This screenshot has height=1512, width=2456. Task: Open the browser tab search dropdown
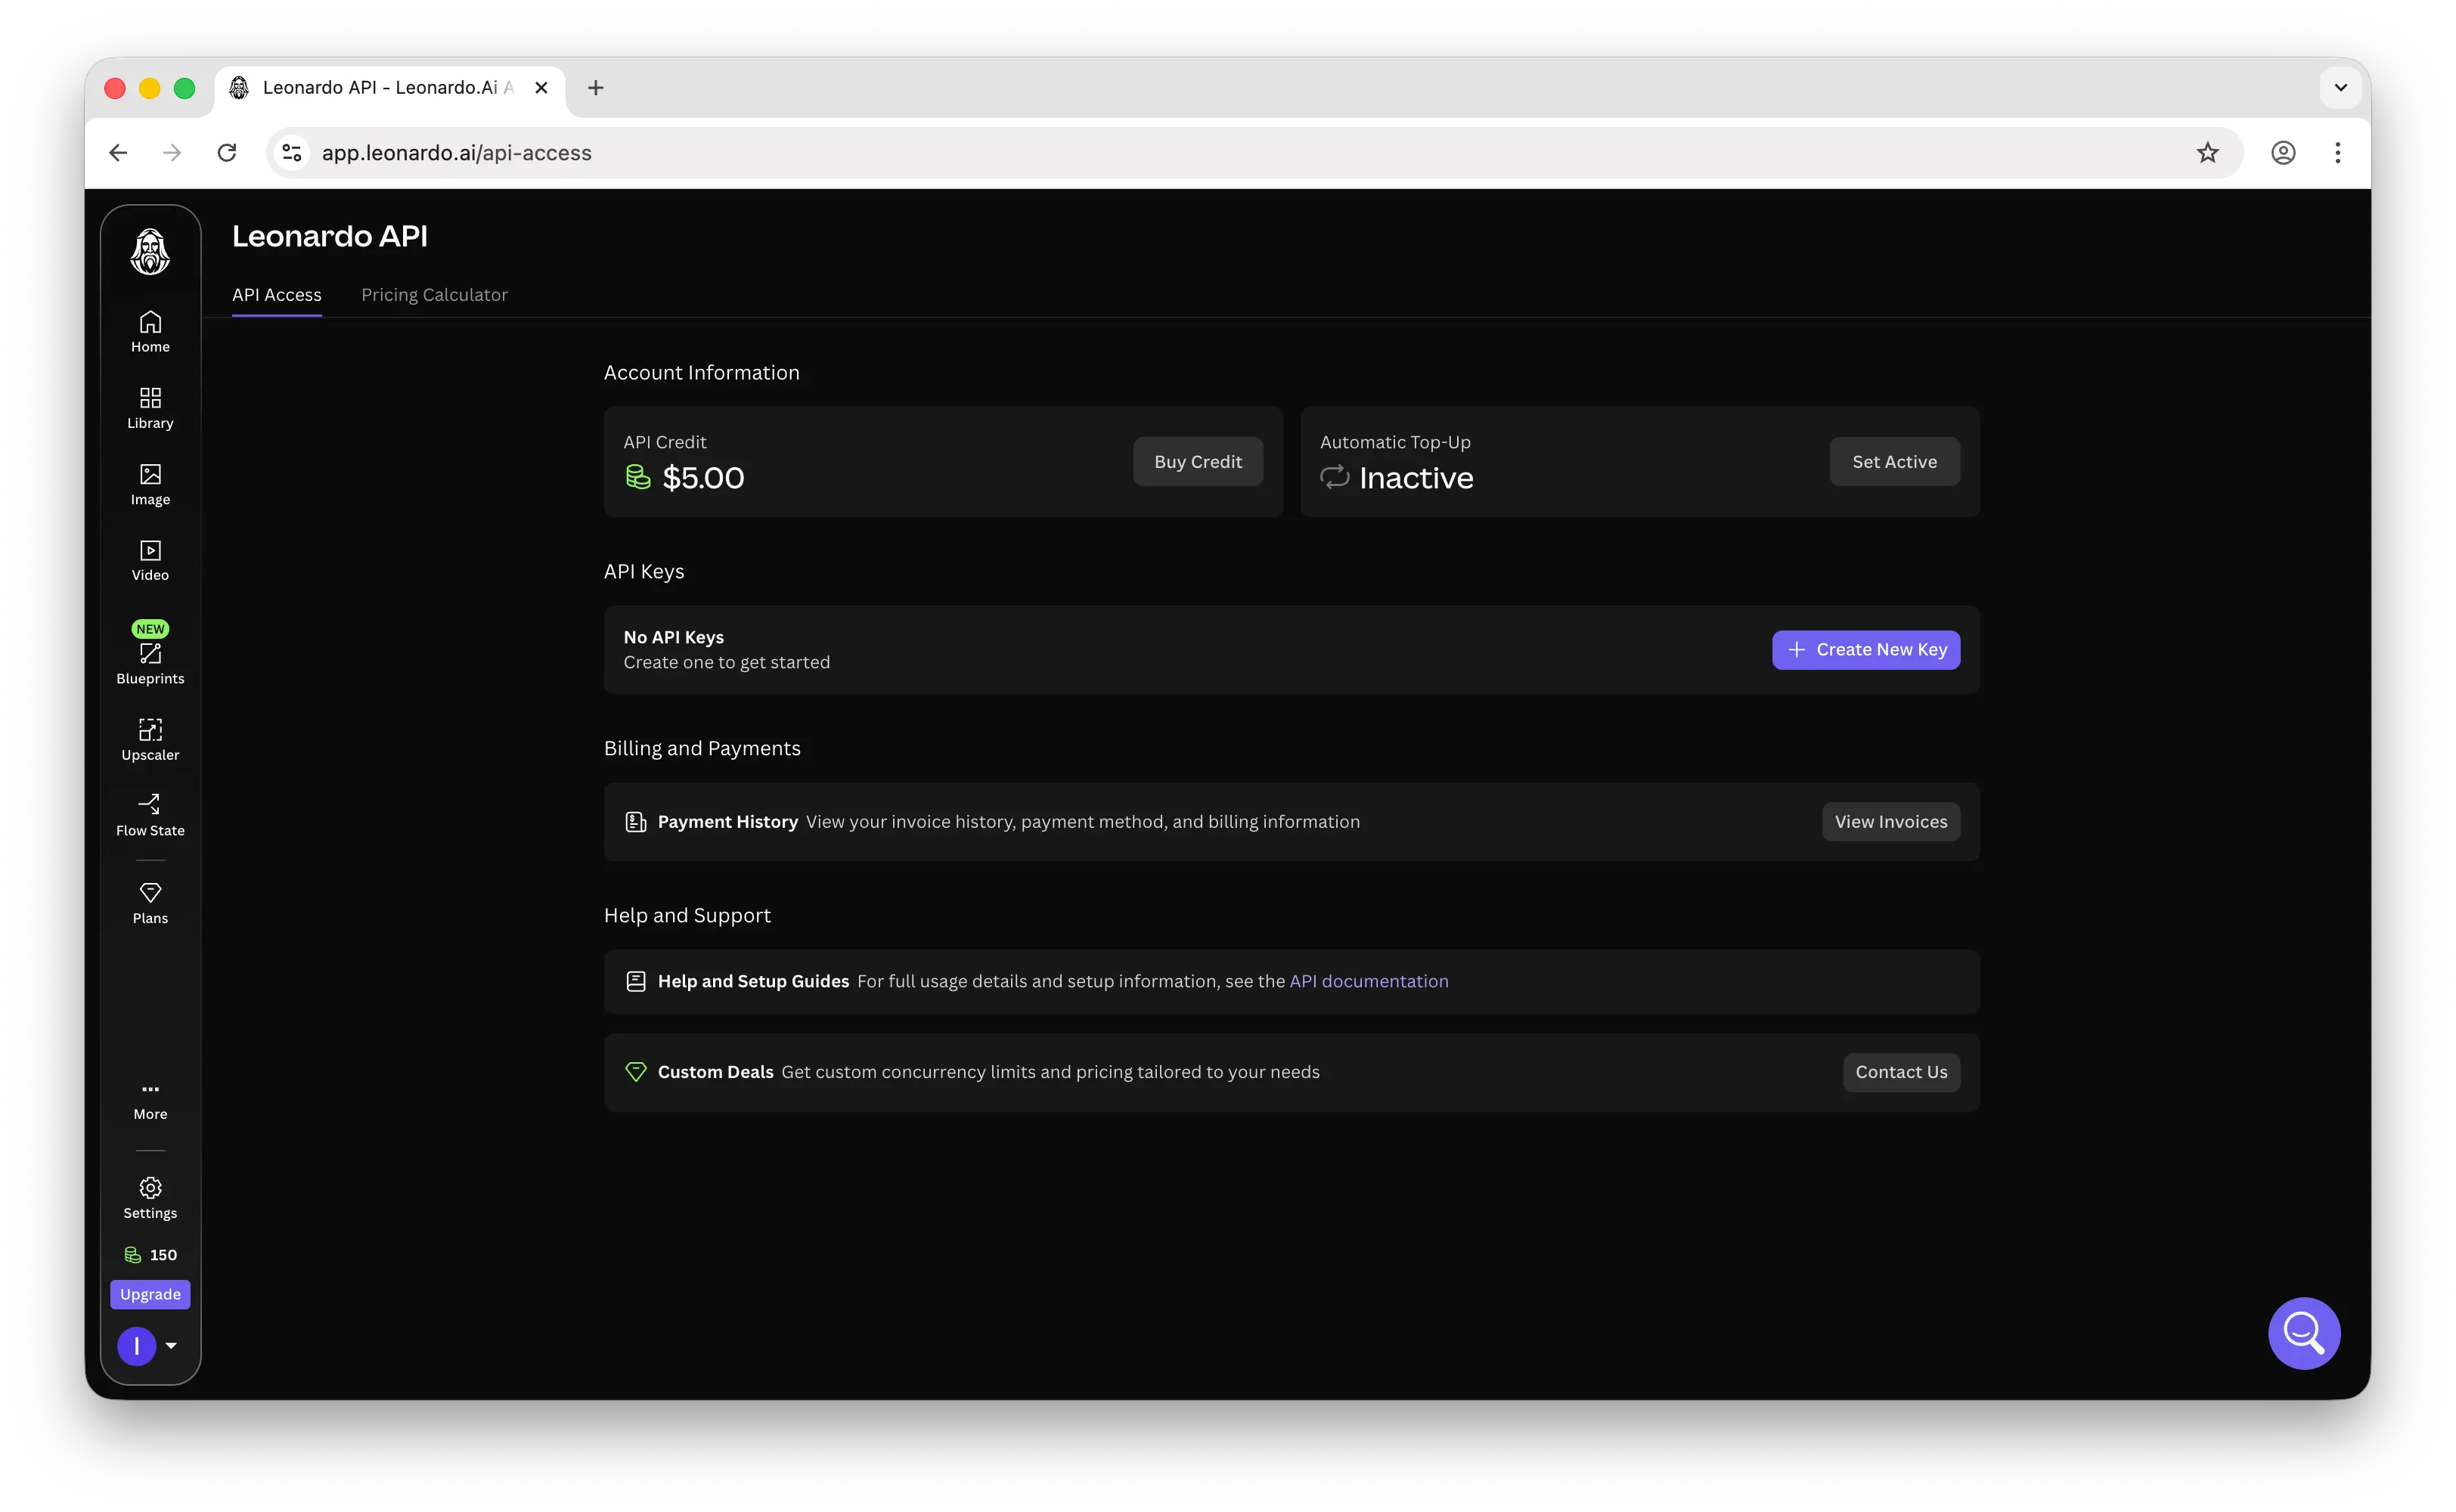tap(2340, 87)
